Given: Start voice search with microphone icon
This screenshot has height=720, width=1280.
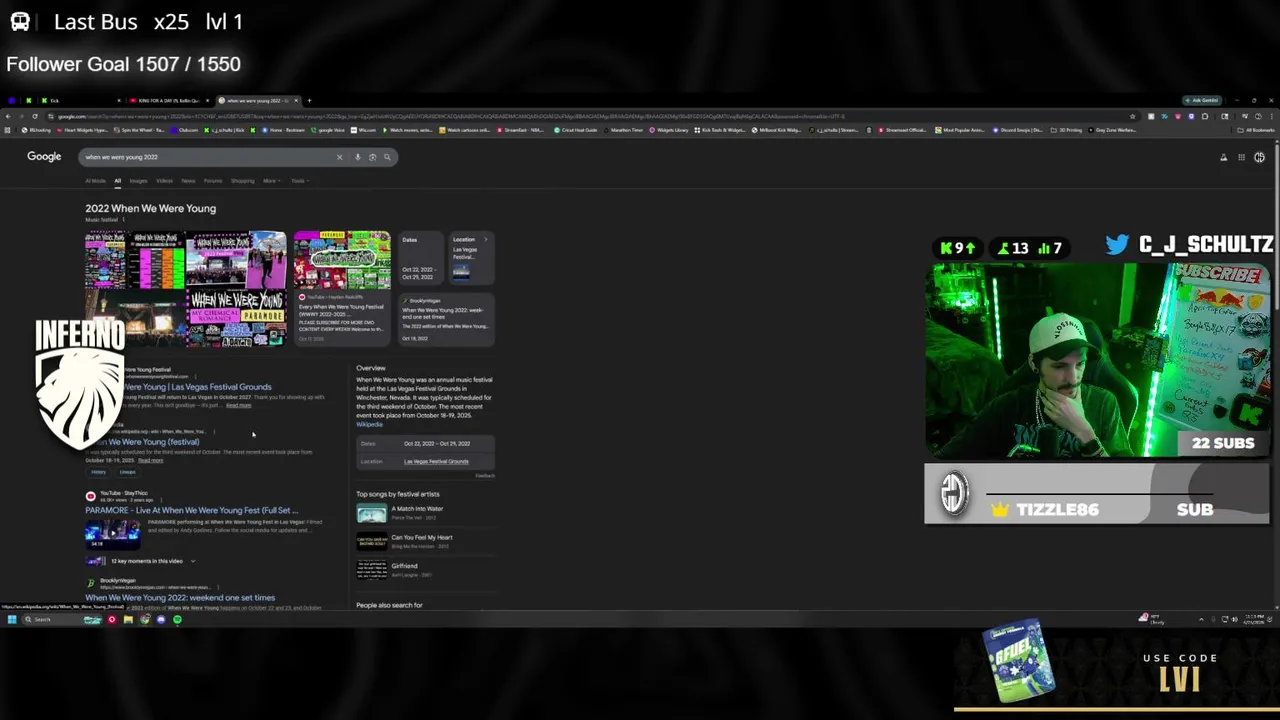Looking at the screenshot, I should click(x=357, y=157).
